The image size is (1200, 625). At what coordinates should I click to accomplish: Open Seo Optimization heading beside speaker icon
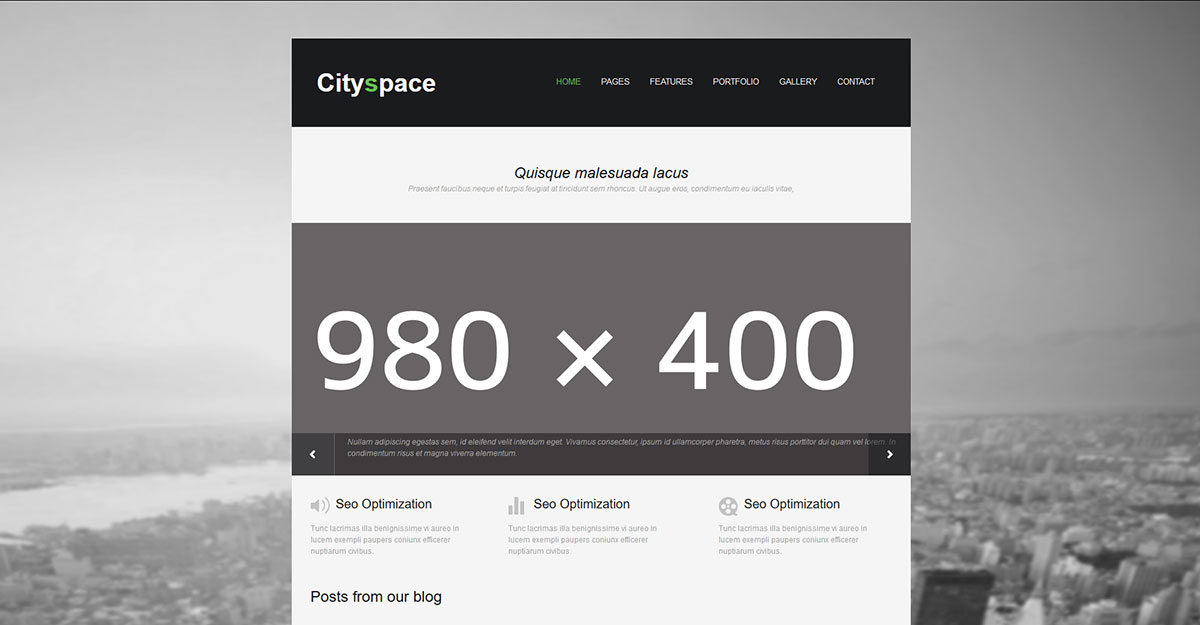point(384,504)
